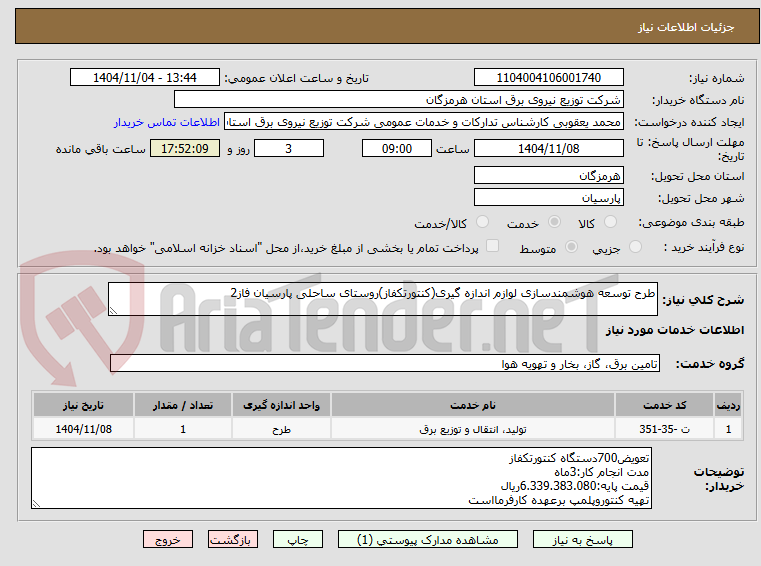Click the remaining time field 17:52:09

(x=185, y=148)
